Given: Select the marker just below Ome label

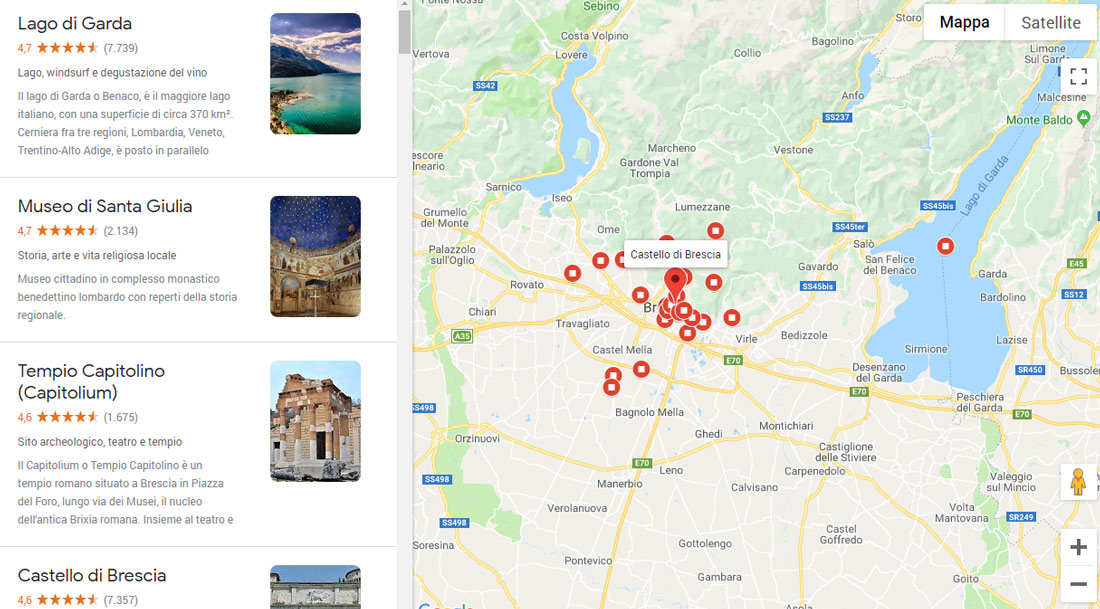Looking at the screenshot, I should tap(601, 261).
